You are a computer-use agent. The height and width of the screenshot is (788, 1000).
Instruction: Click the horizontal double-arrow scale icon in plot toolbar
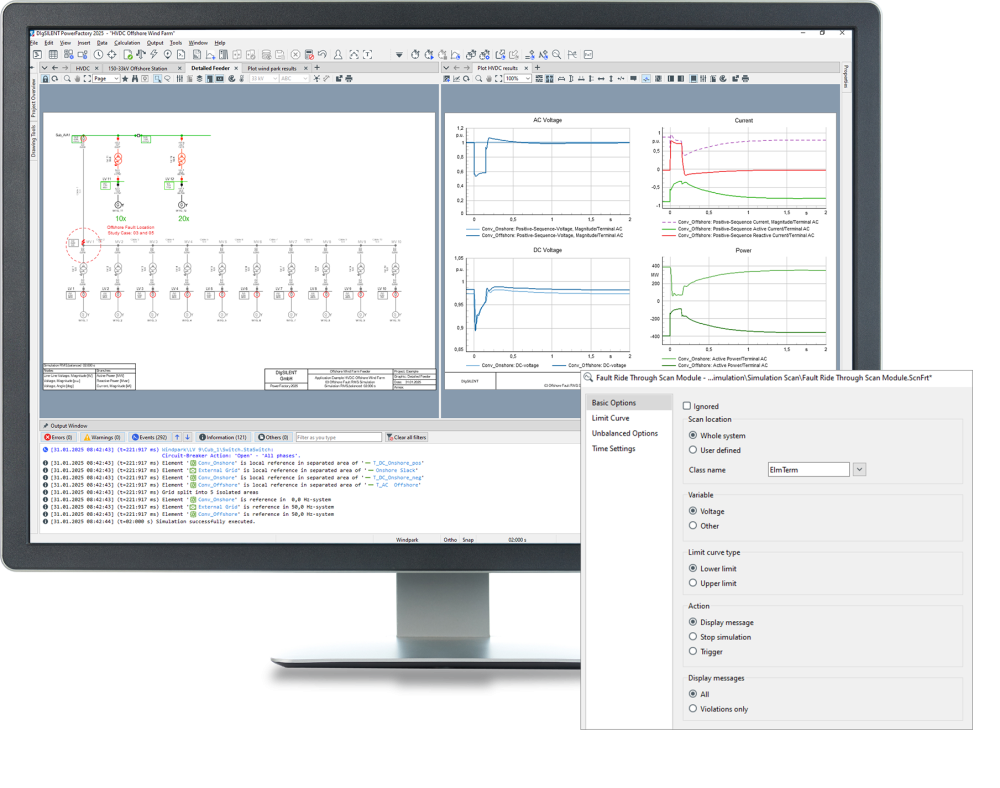point(601,79)
